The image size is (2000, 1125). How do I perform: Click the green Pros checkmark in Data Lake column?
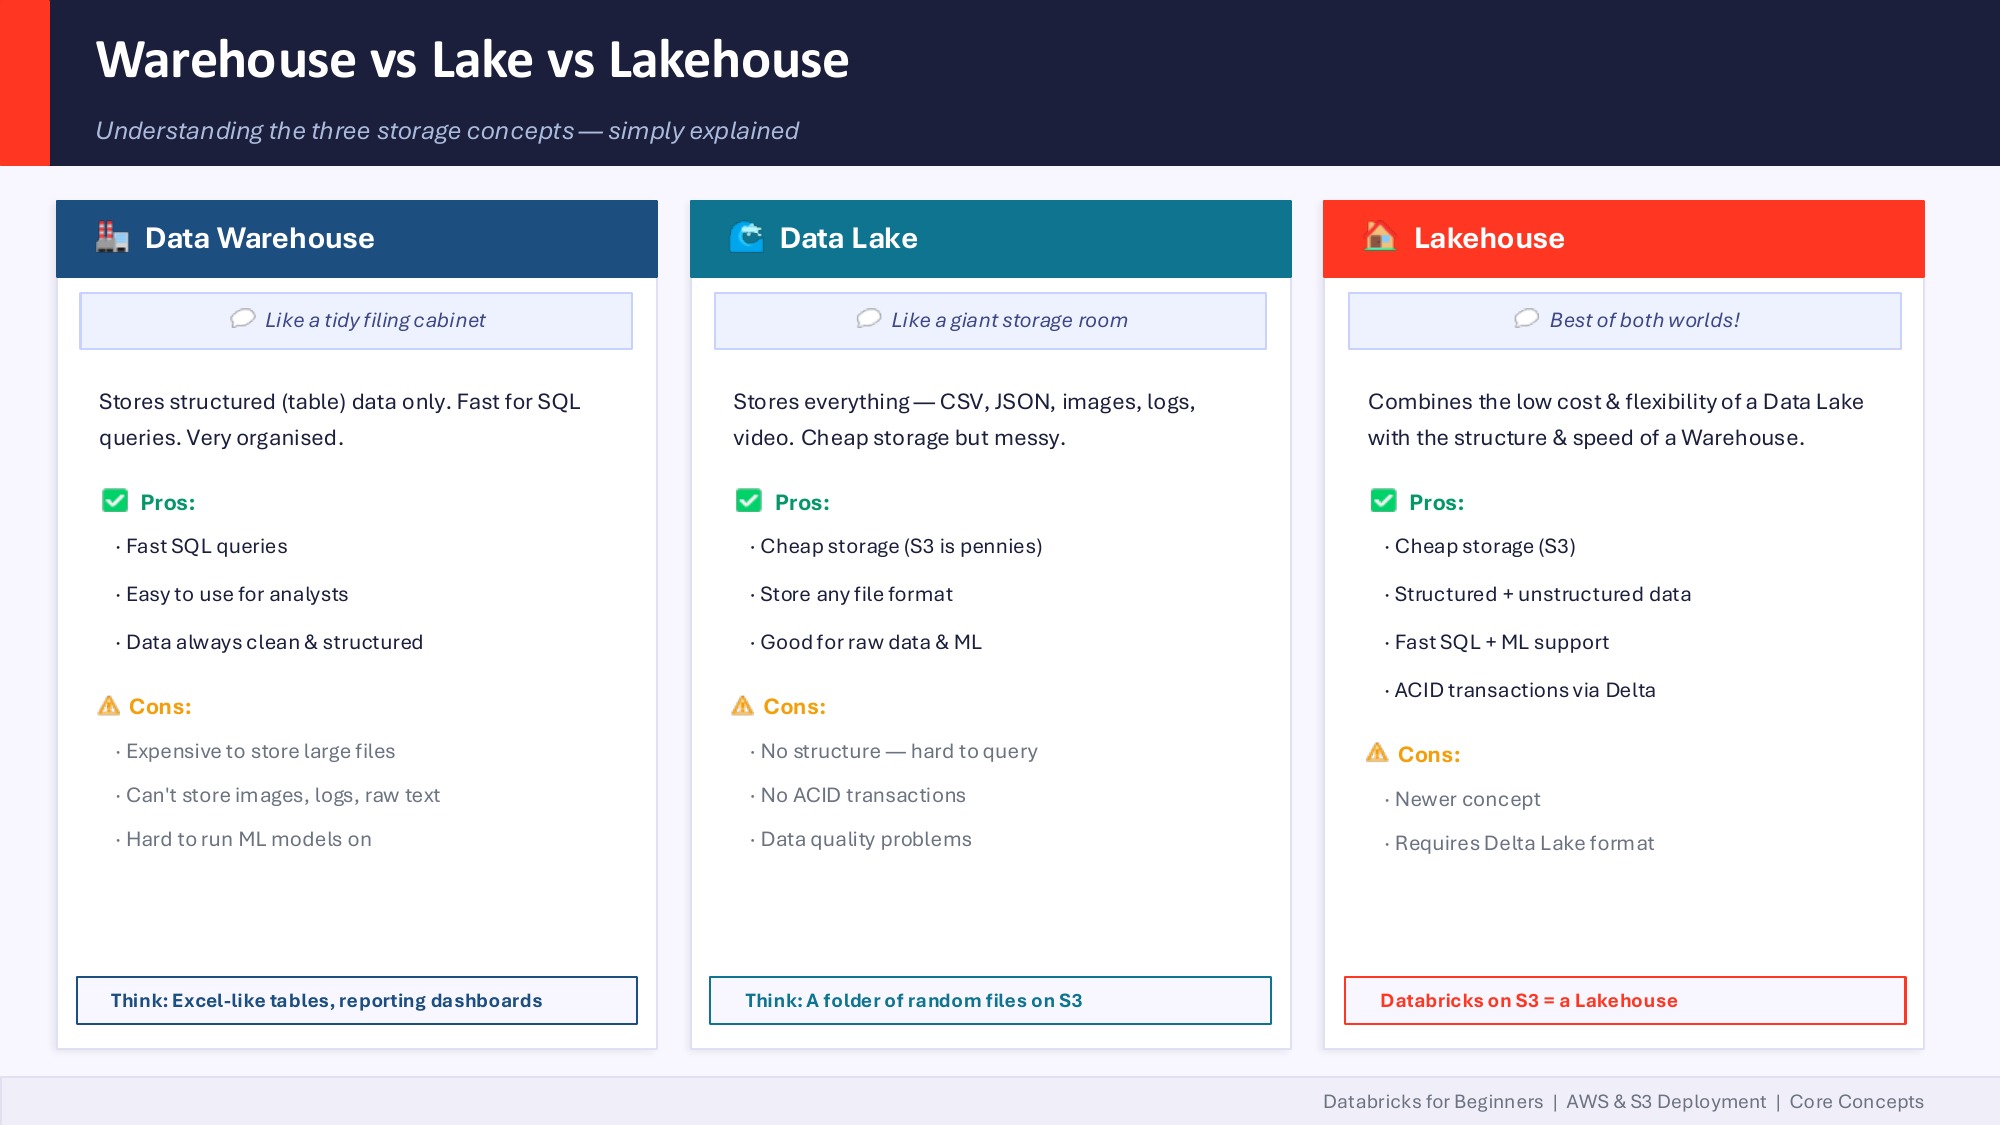point(749,502)
